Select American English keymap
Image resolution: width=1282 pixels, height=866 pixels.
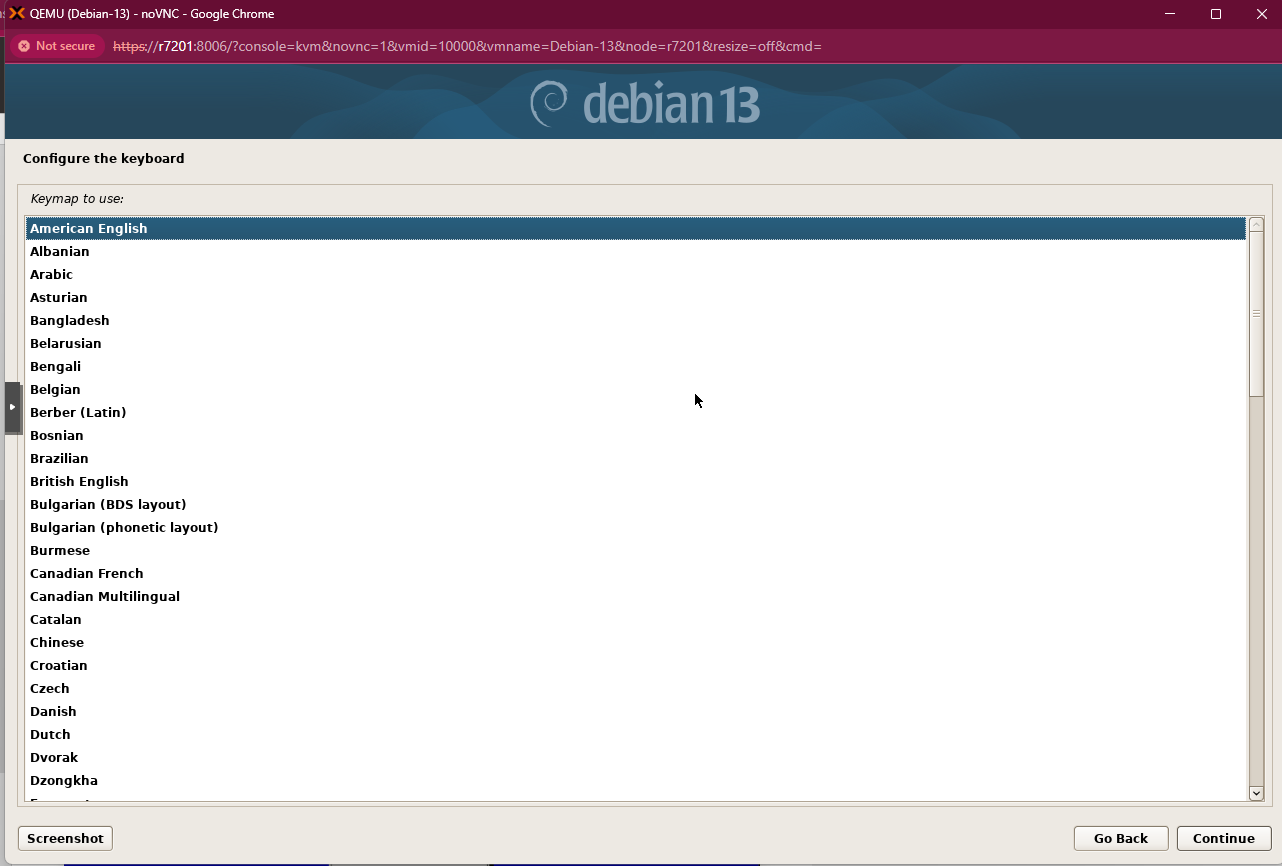(88, 229)
